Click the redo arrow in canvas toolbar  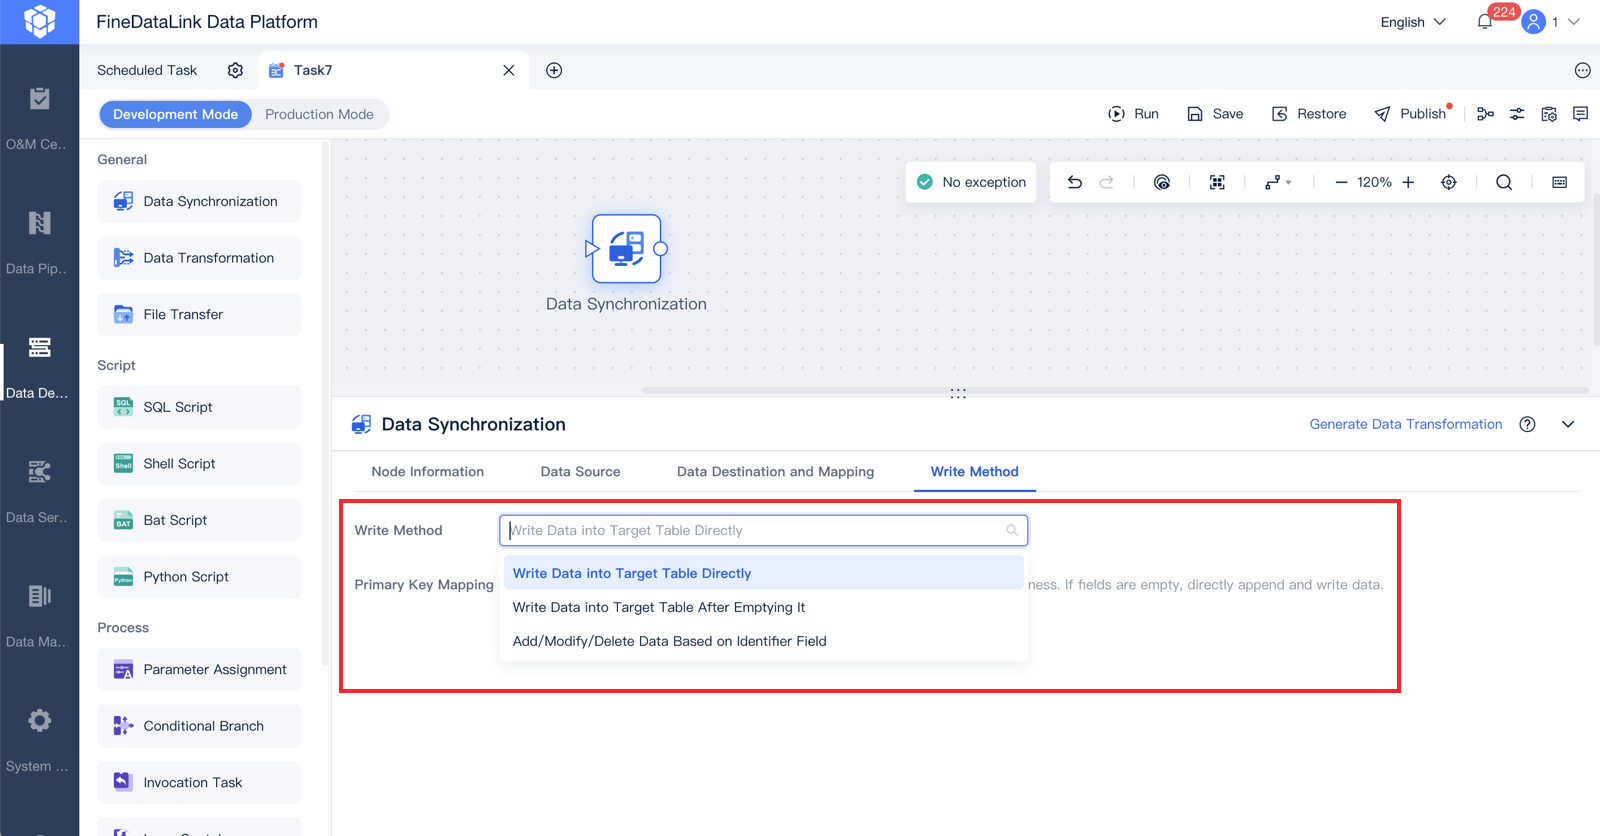pos(1107,182)
